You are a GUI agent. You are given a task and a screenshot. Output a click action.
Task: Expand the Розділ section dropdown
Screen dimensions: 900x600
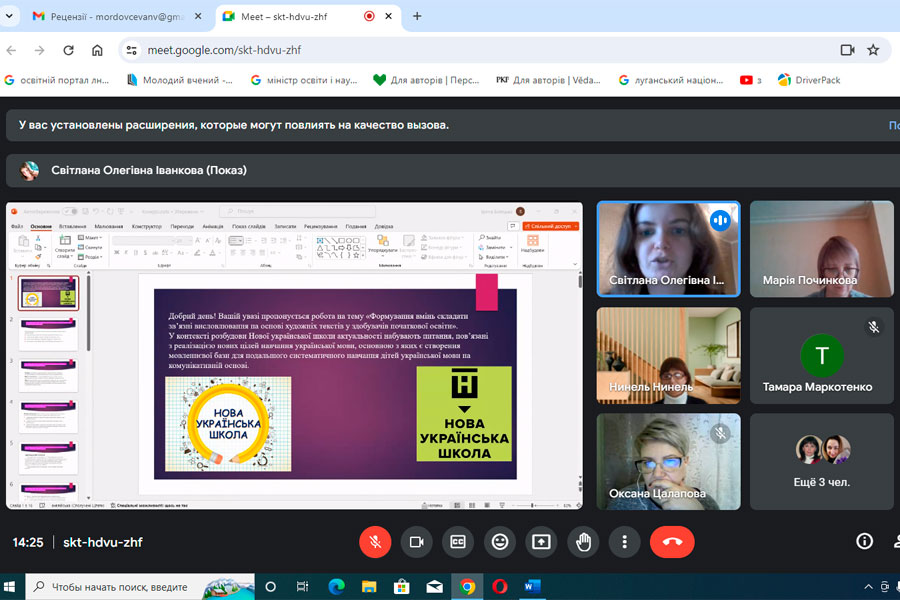point(90,257)
